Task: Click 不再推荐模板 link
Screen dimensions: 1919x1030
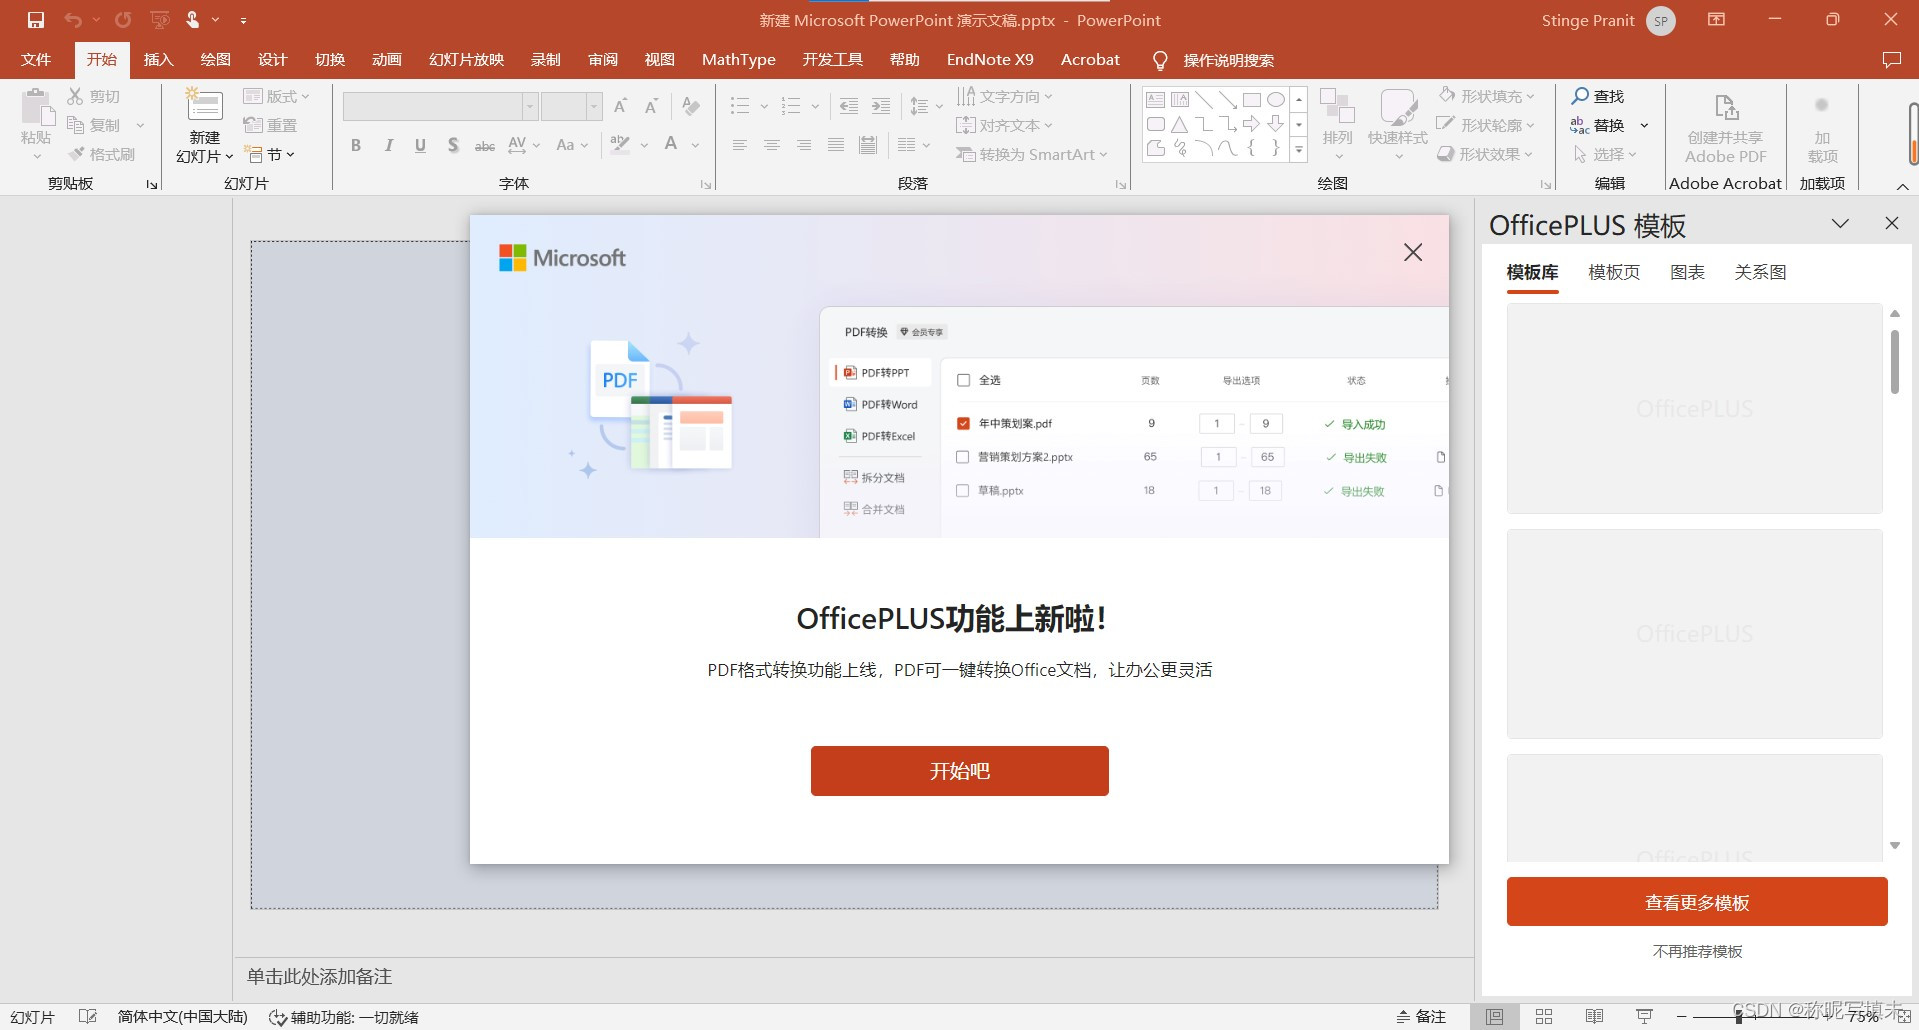Action: 1697,952
